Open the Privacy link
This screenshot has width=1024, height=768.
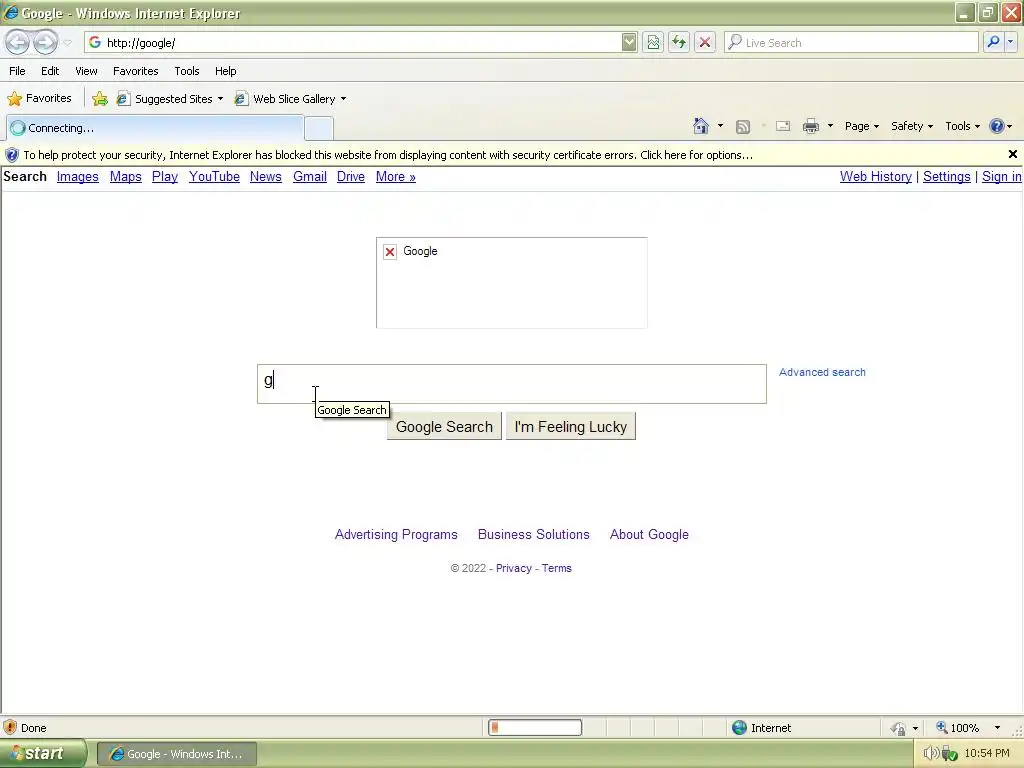tap(514, 568)
